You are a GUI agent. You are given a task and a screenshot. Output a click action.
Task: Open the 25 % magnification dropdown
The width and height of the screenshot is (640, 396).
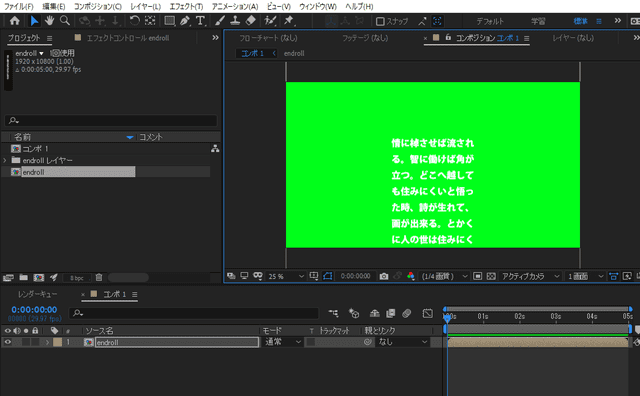click(x=286, y=276)
